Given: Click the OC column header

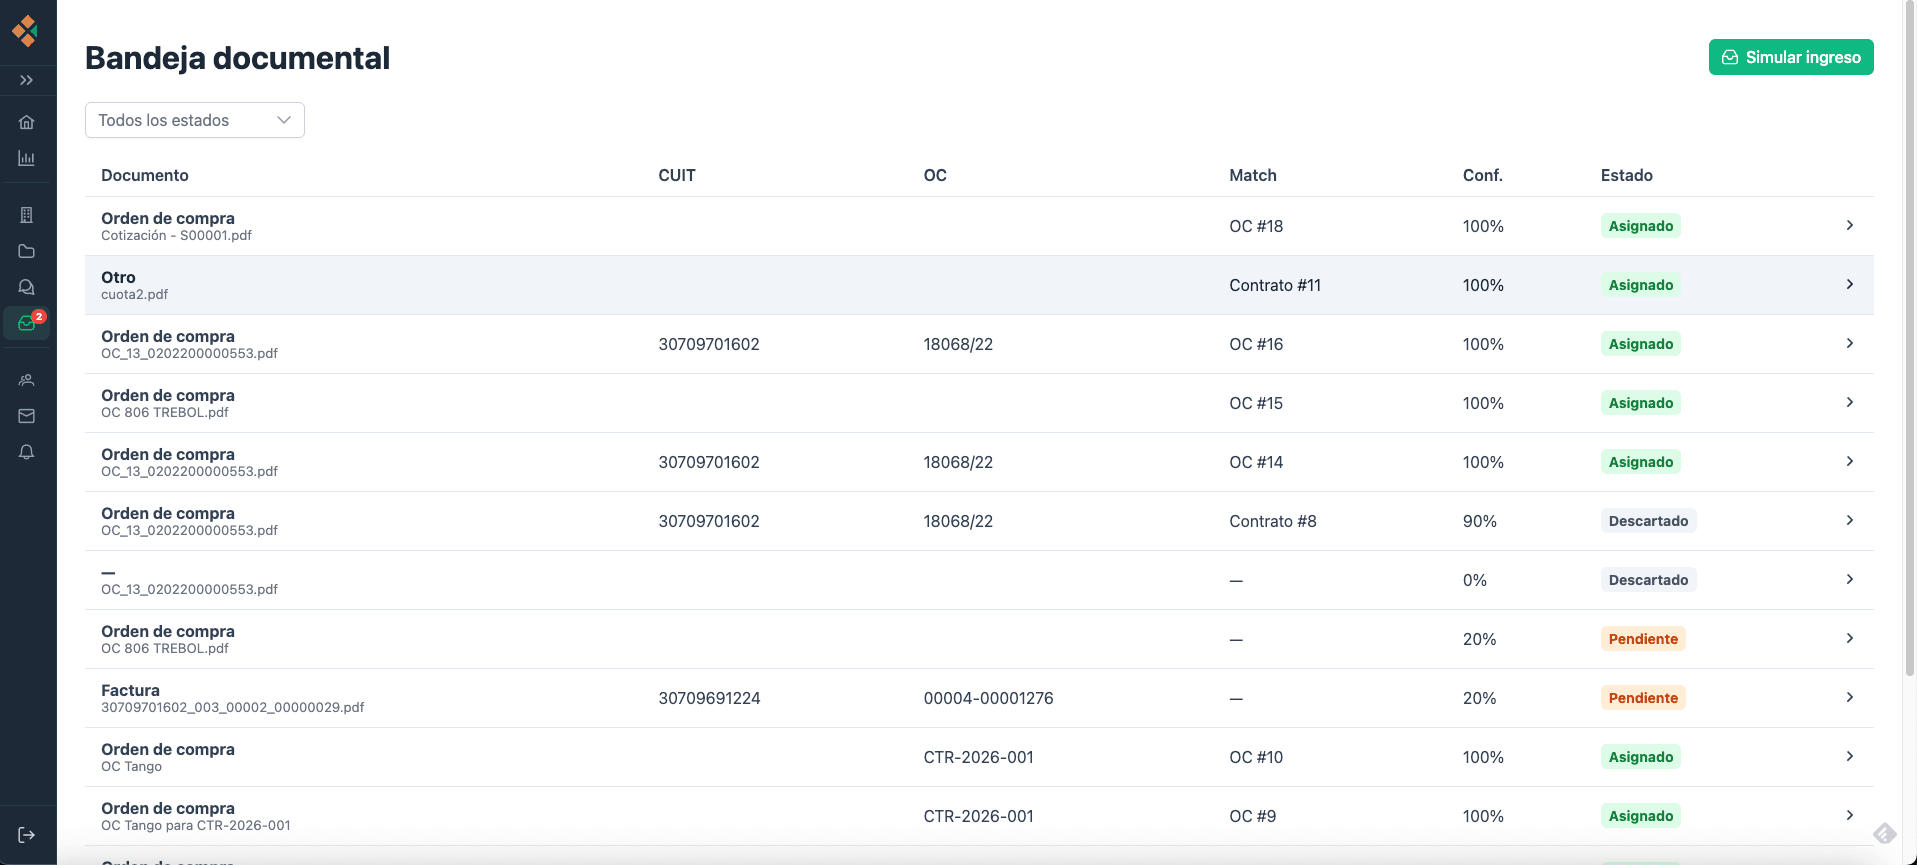Looking at the screenshot, I should 935,175.
